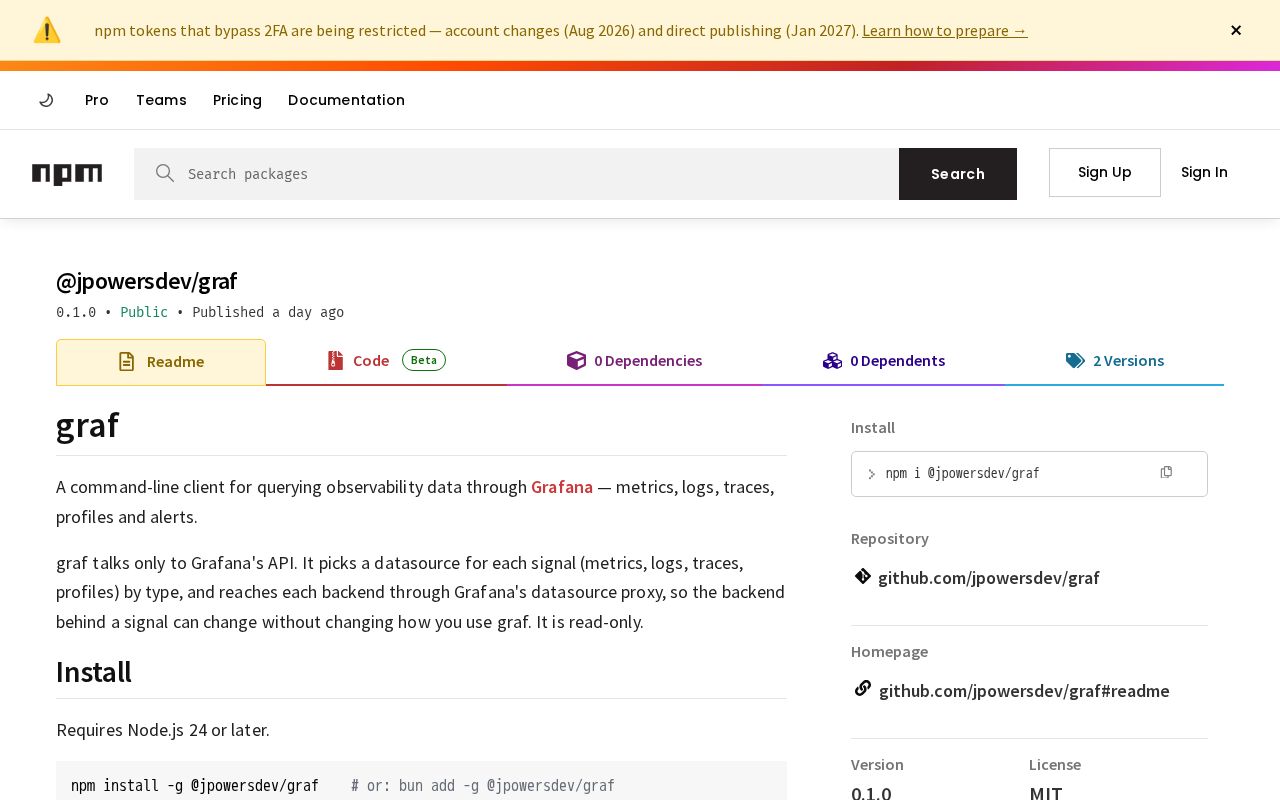Follow 'Learn how to prepare' link
The image size is (1280, 800).
945,30
